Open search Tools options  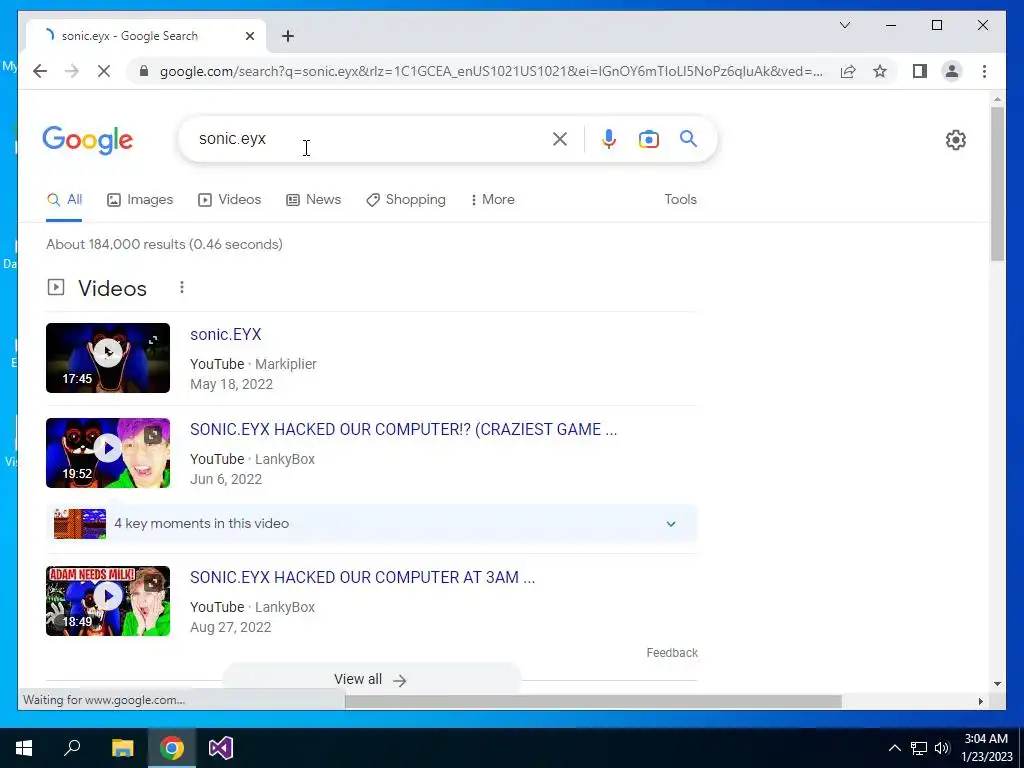tap(680, 200)
